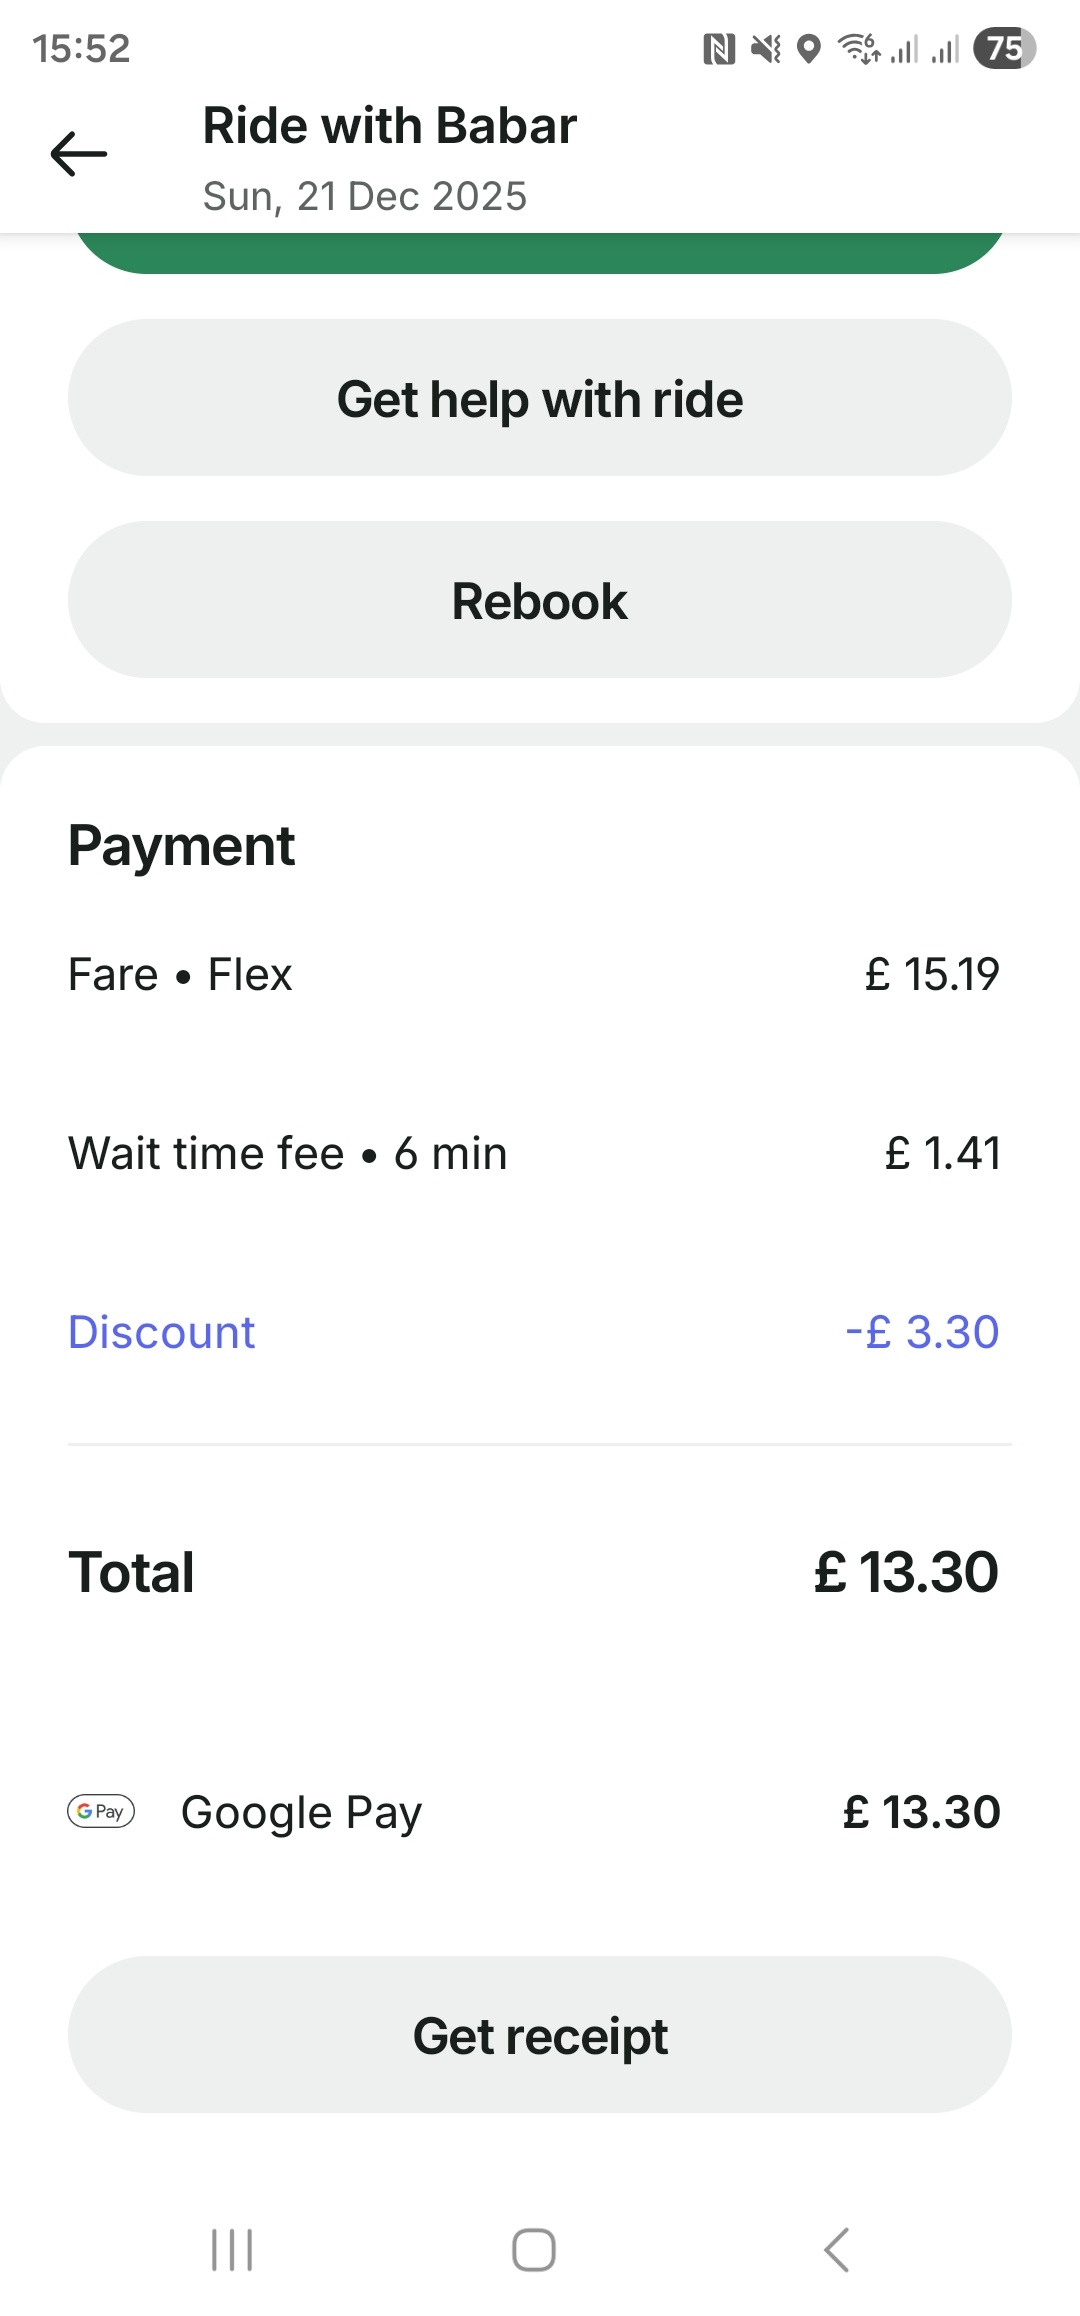
Task: Tap the Ride with Babar title
Action: (x=390, y=126)
